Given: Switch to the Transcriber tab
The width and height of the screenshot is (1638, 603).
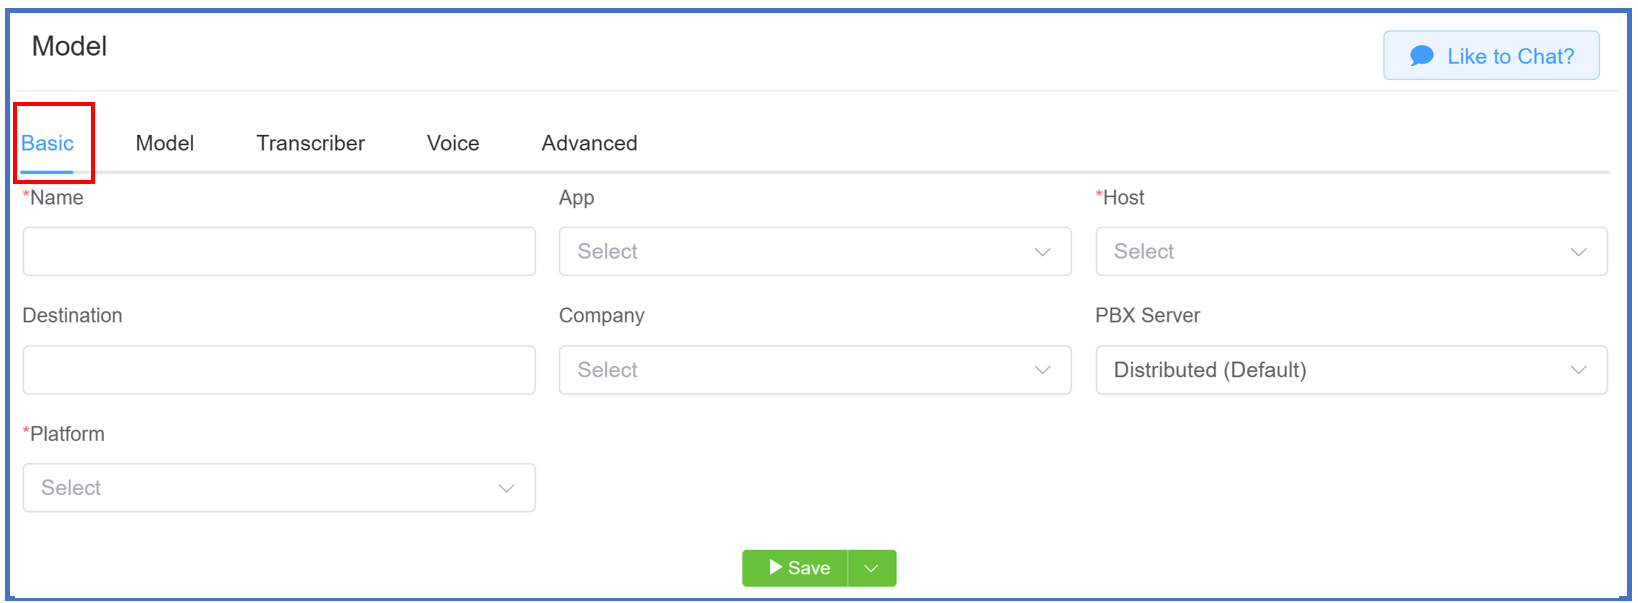Looking at the screenshot, I should coord(311,143).
